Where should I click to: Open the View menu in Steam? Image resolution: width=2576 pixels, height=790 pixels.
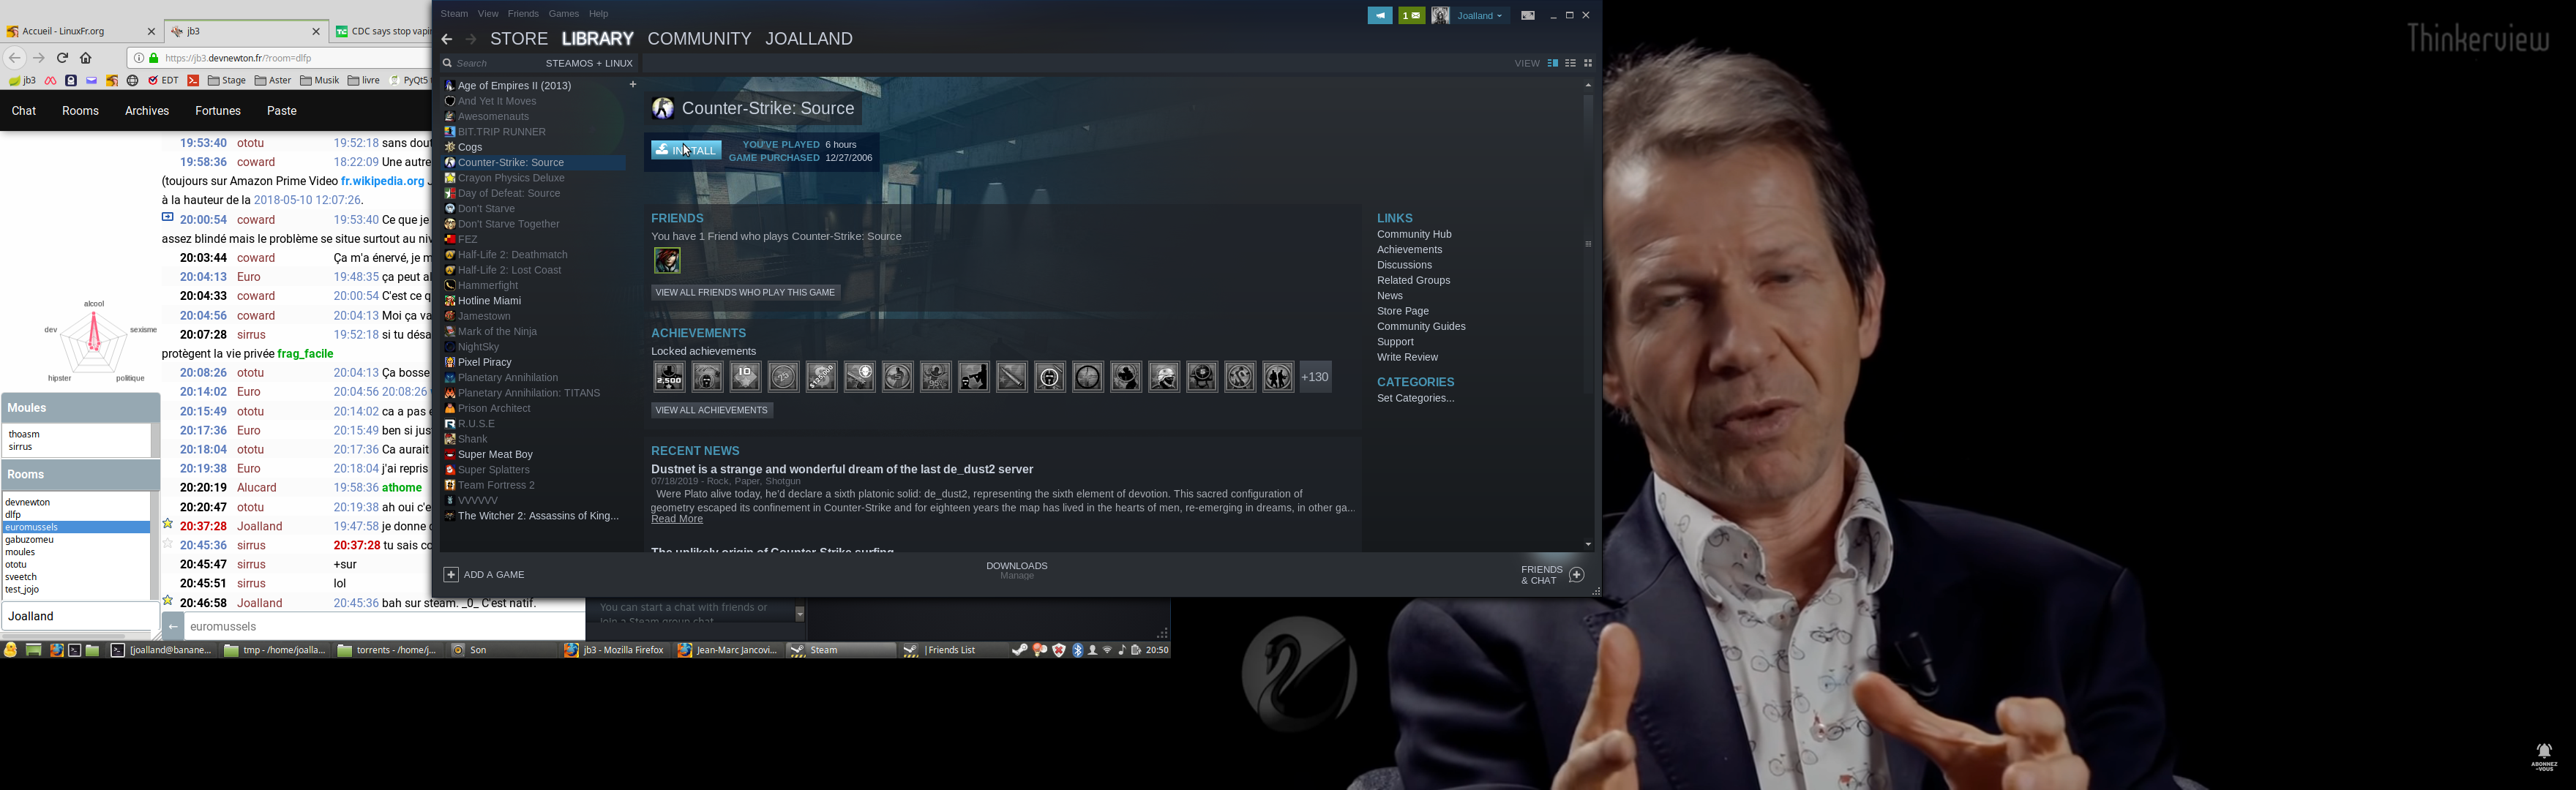pyautogui.click(x=488, y=14)
